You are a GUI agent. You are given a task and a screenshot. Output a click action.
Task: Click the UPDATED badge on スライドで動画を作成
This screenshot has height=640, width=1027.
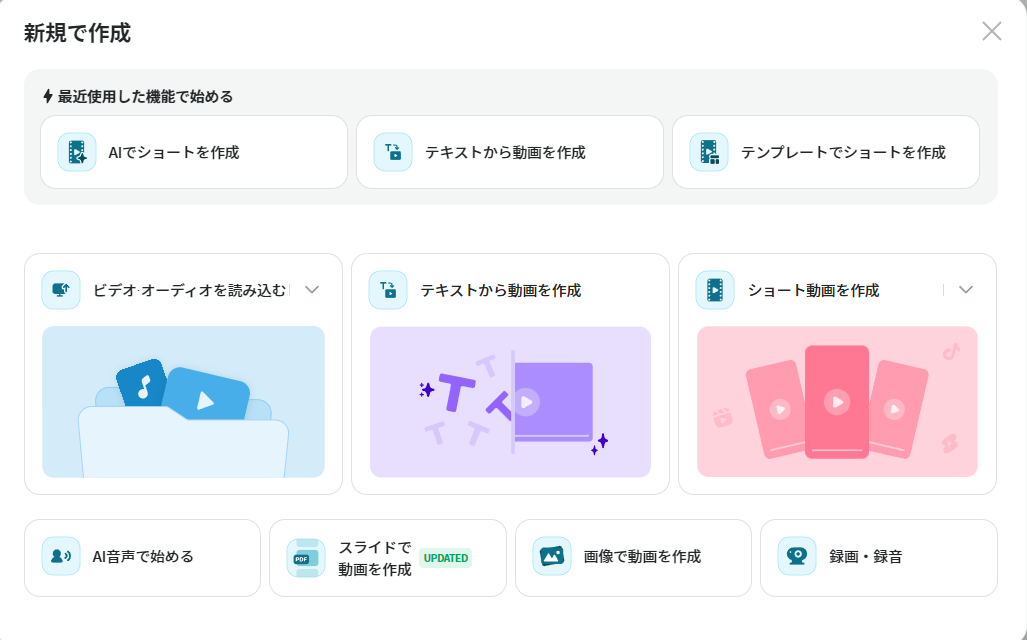coord(447,558)
